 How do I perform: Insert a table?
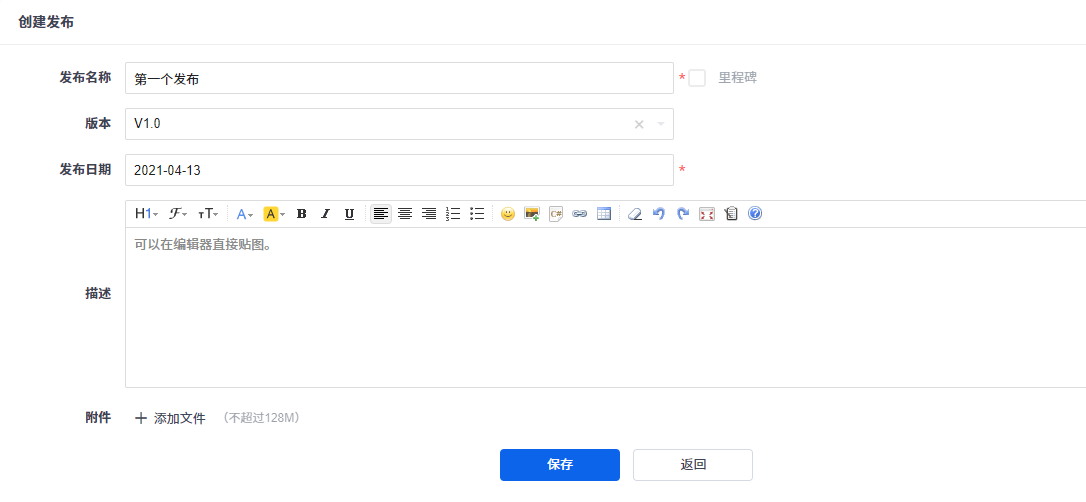click(x=604, y=214)
